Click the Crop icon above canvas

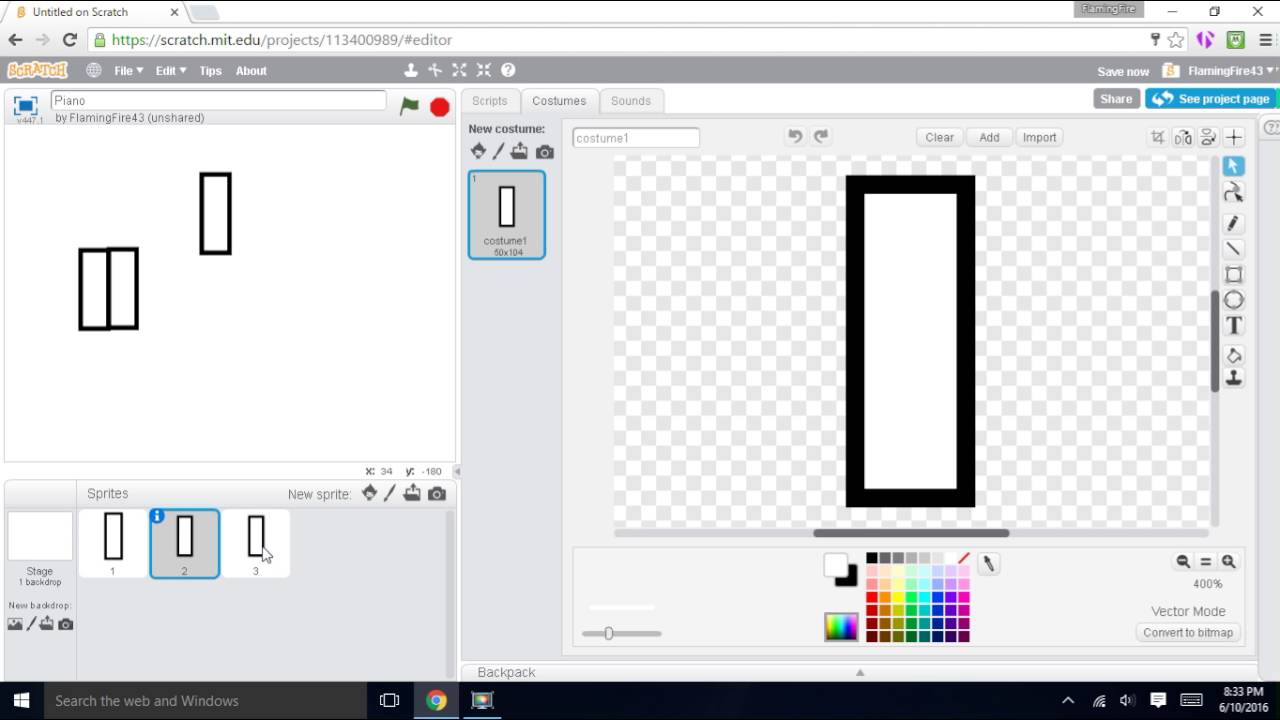[1158, 137]
